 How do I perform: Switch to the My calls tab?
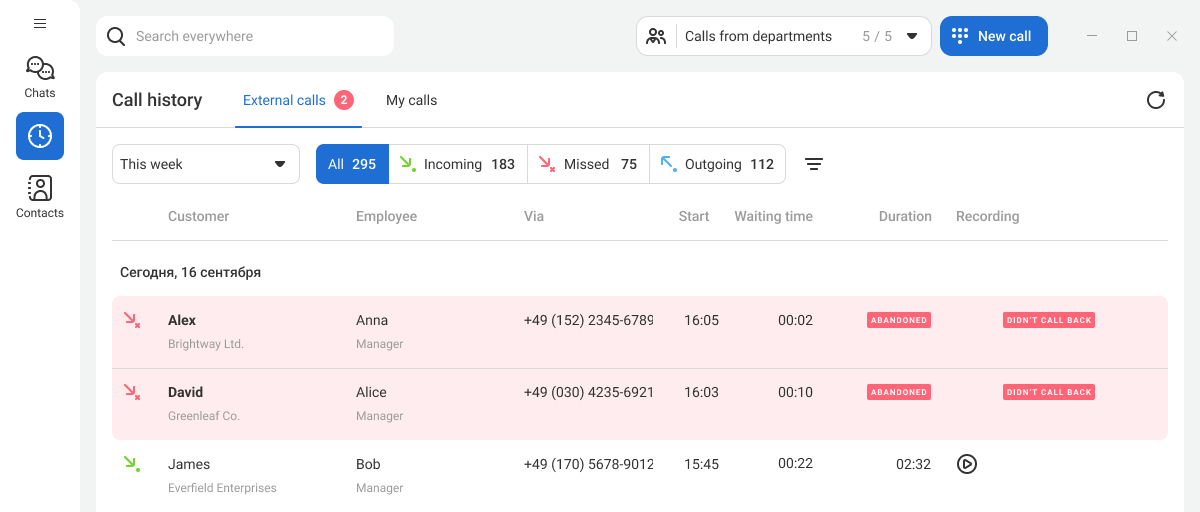[x=411, y=100]
